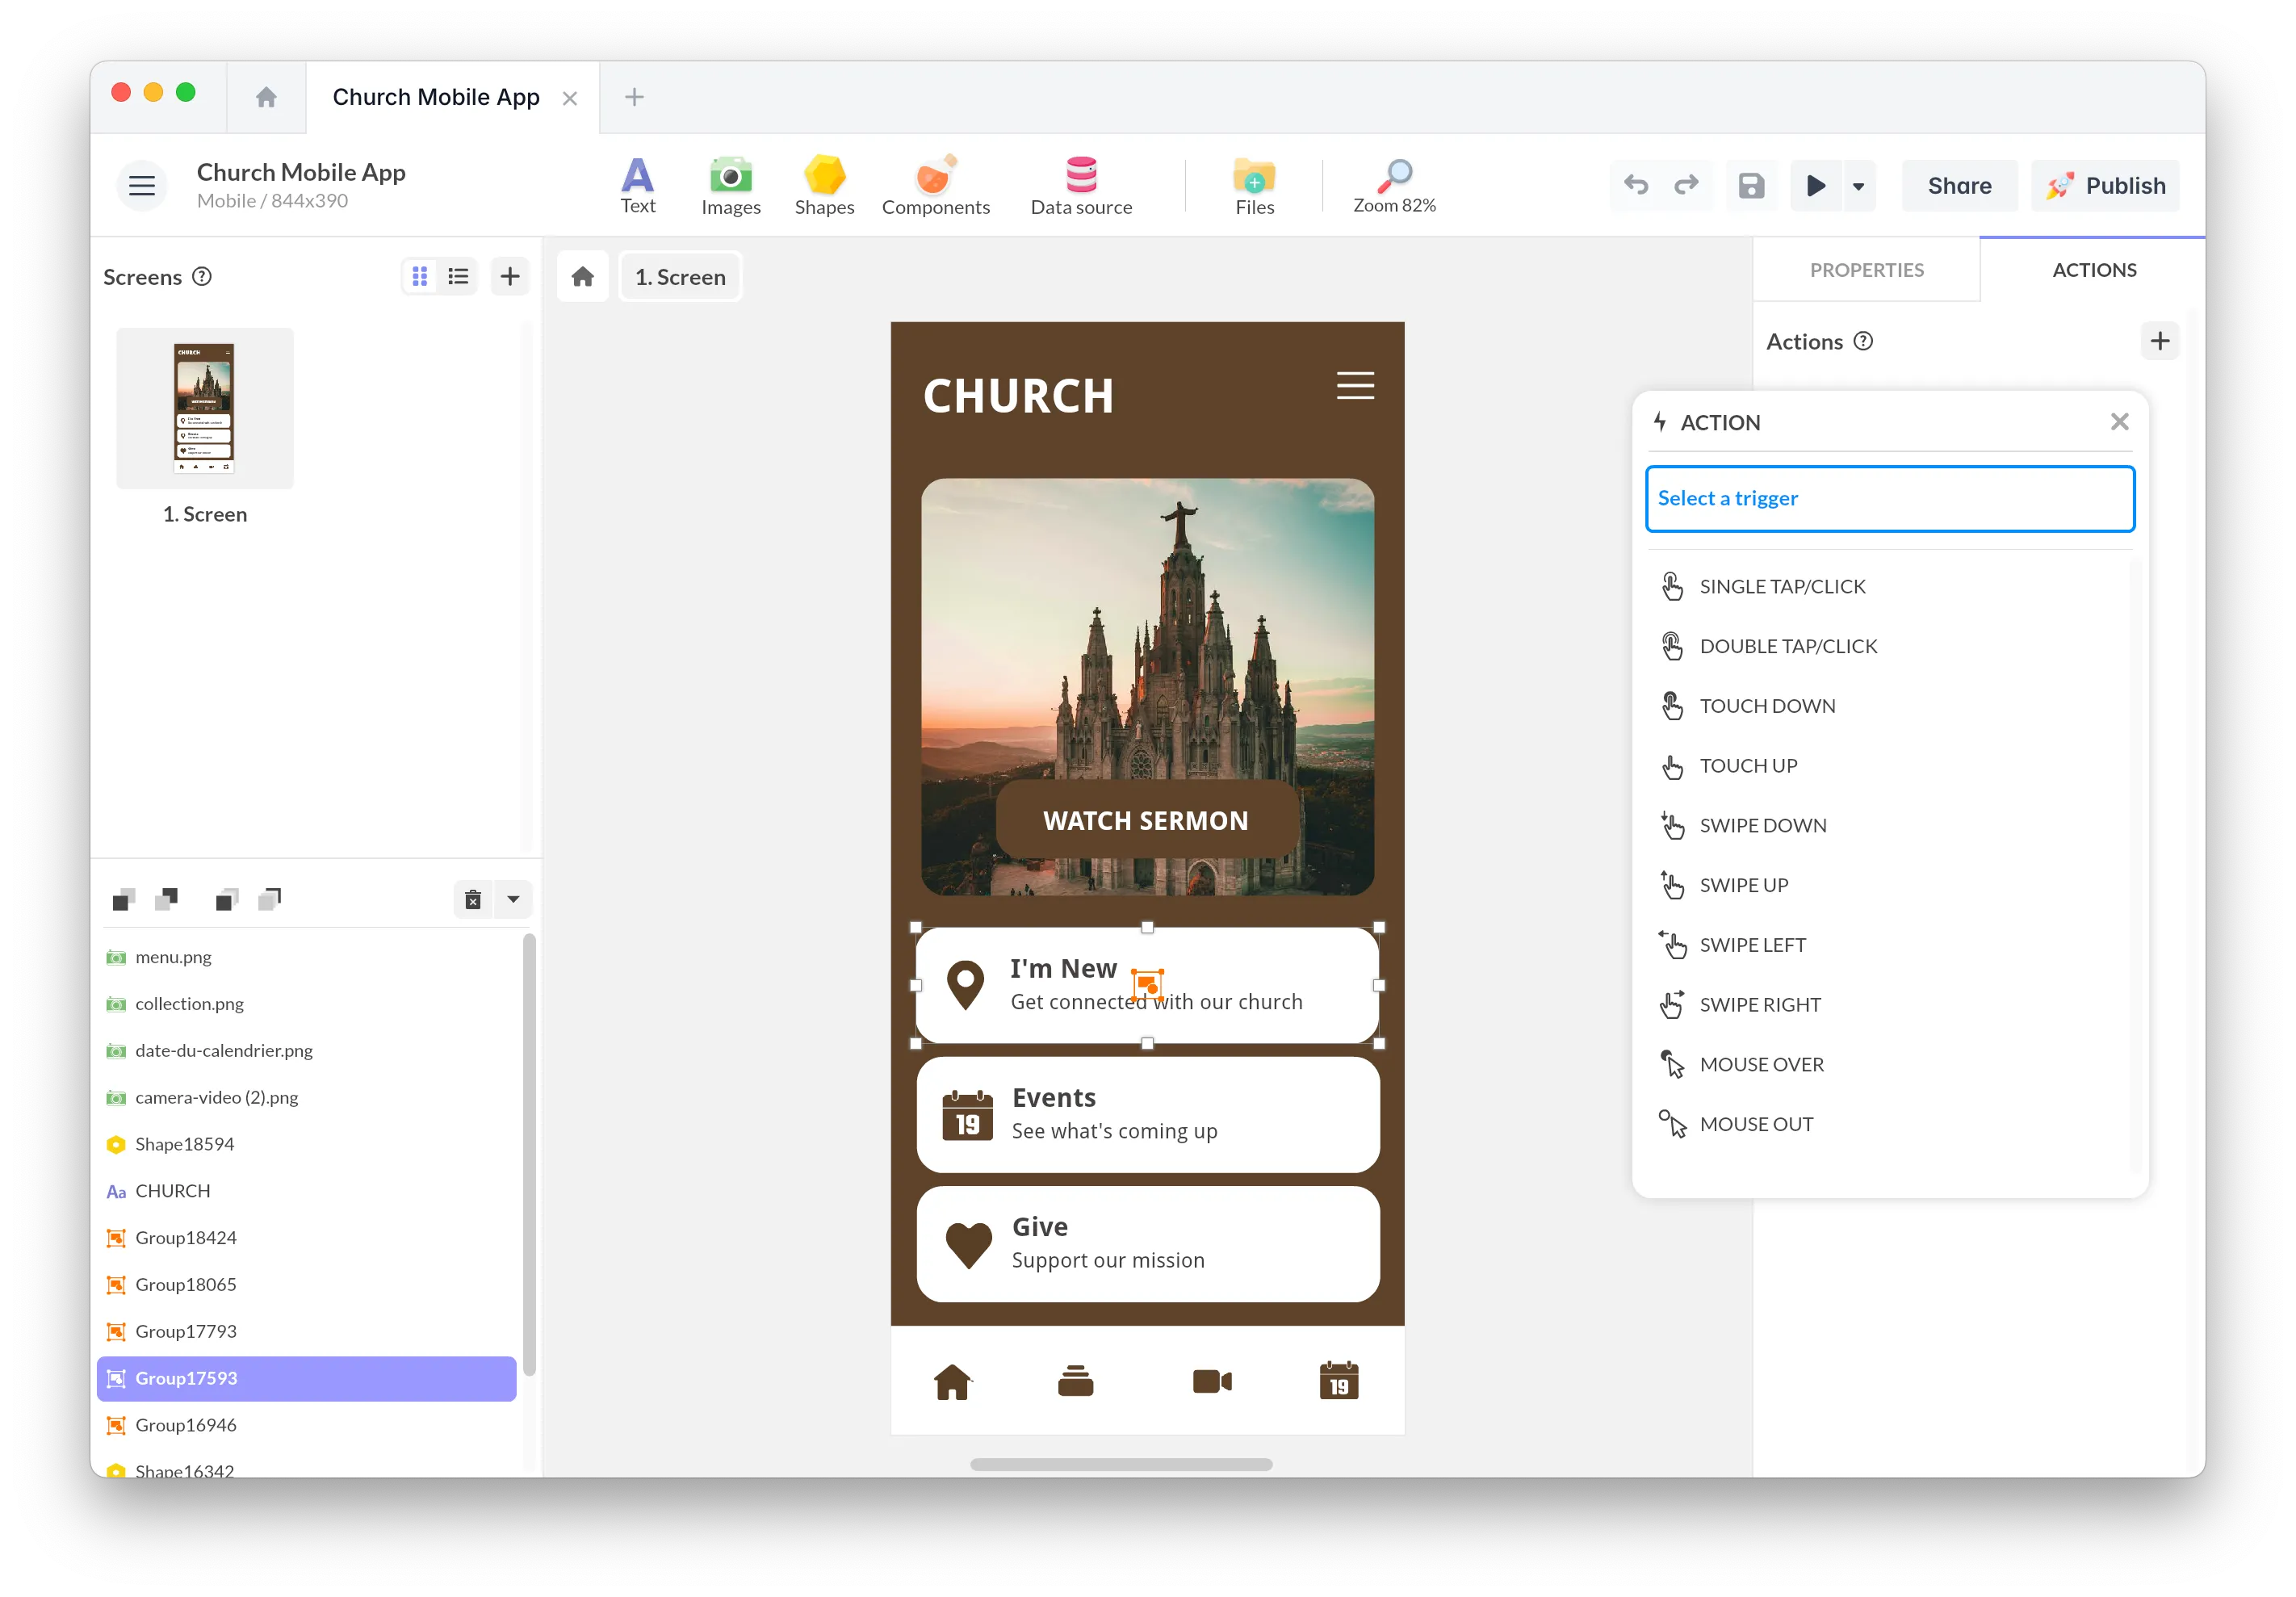This screenshot has width=2296, height=1597.
Task: Run the app preview play button
Action: click(x=1815, y=185)
